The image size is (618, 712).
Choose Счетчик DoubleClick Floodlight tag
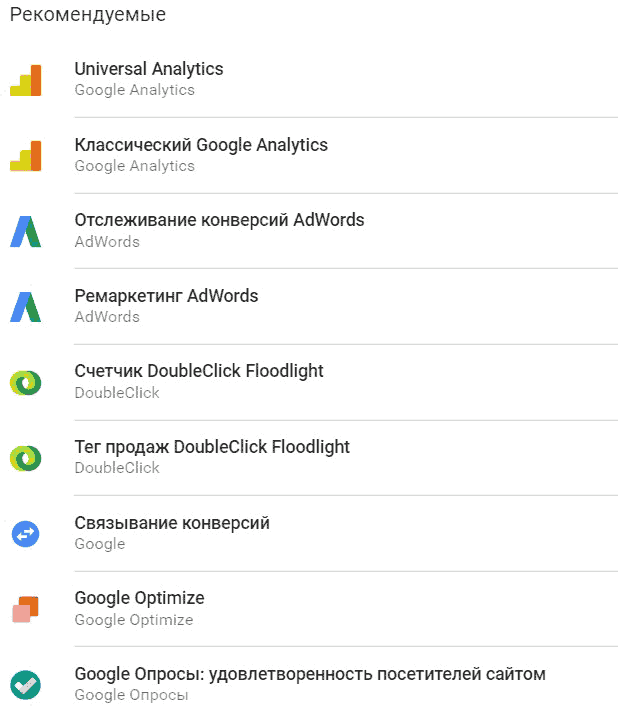pyautogui.click(x=199, y=371)
